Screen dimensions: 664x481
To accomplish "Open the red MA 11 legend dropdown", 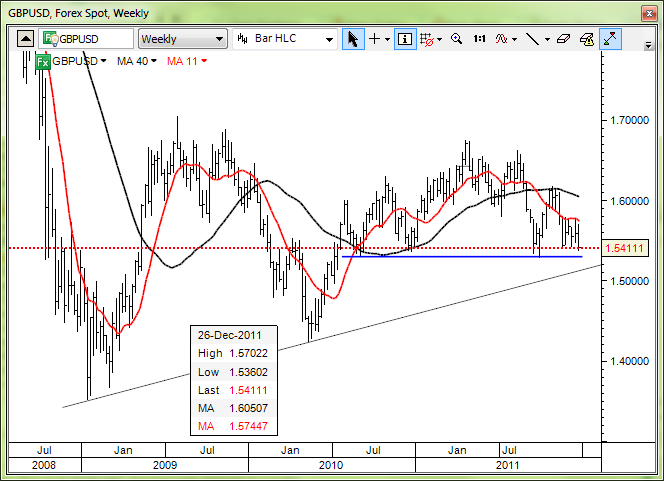I will coord(187,61).
